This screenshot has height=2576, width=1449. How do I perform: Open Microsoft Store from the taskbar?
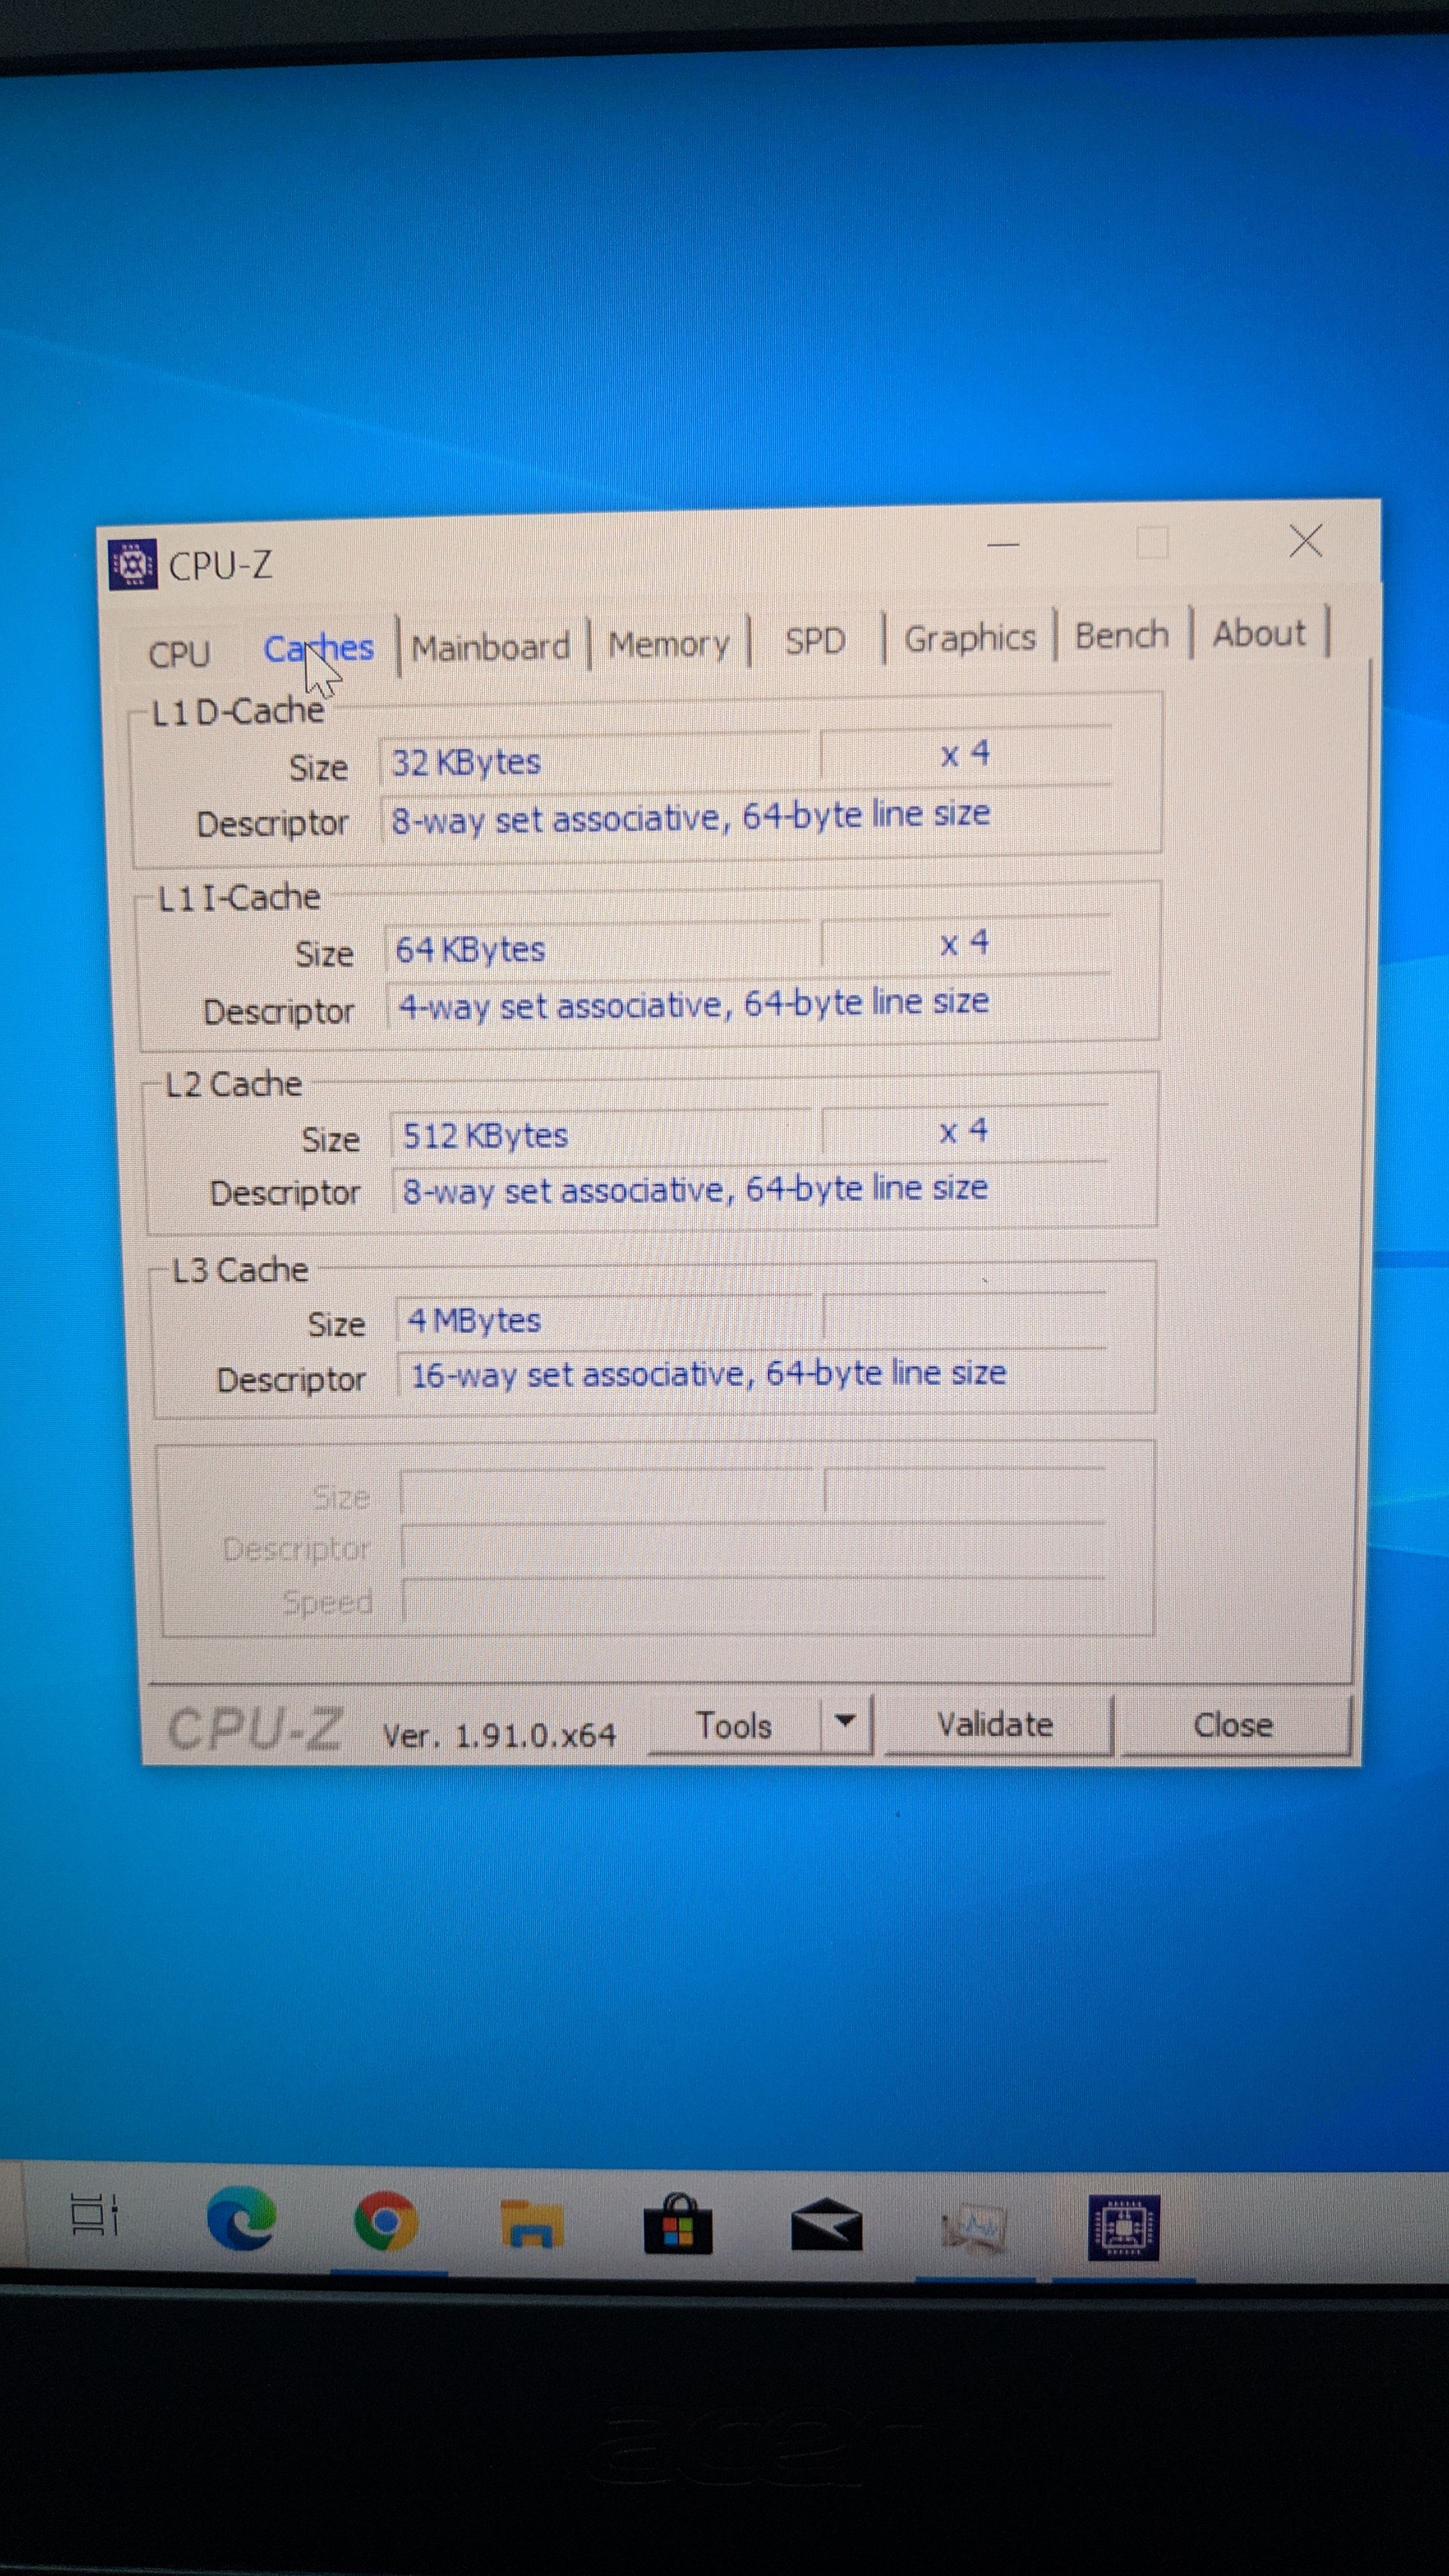click(678, 2224)
